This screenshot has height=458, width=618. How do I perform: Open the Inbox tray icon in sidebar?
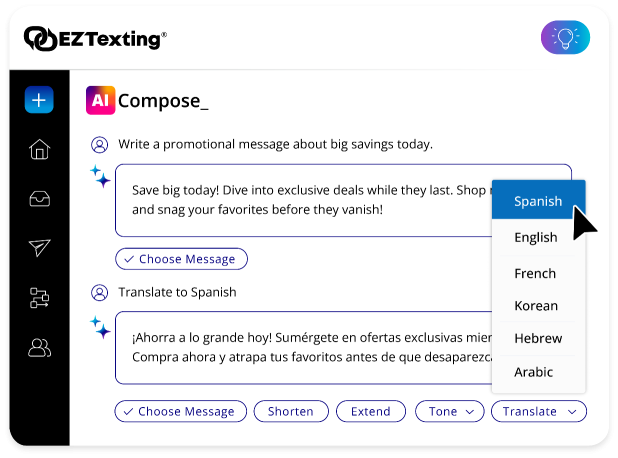[39, 199]
